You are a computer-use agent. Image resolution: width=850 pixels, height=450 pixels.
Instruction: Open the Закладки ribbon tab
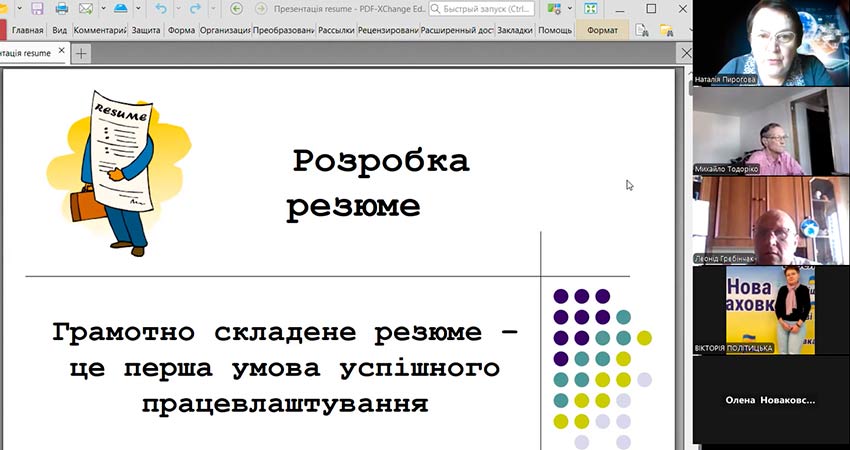pyautogui.click(x=513, y=30)
